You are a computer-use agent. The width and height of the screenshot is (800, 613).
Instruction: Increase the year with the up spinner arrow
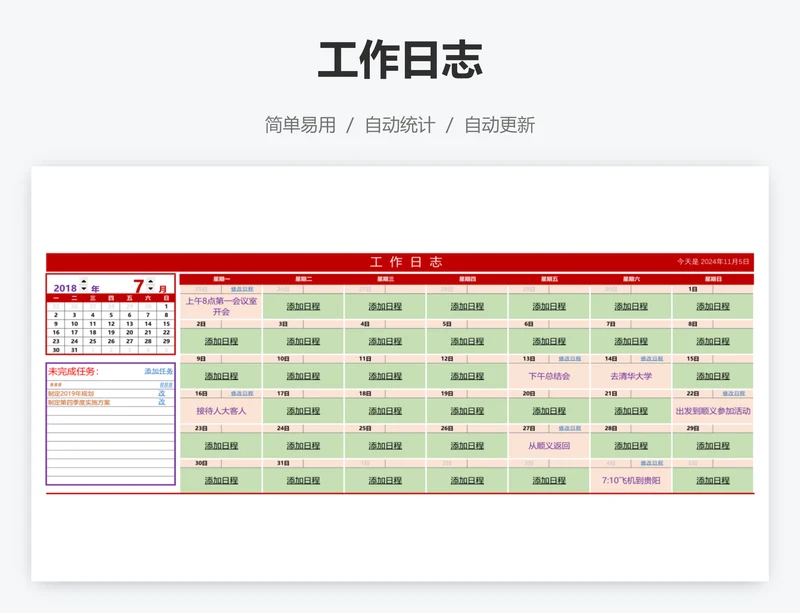point(84,281)
